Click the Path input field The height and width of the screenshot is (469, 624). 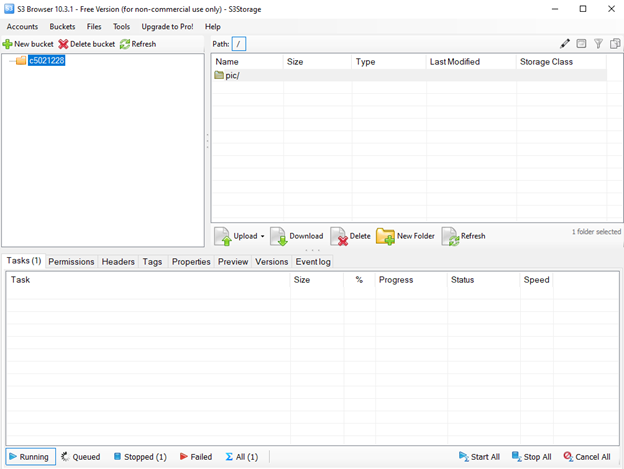click(x=239, y=44)
